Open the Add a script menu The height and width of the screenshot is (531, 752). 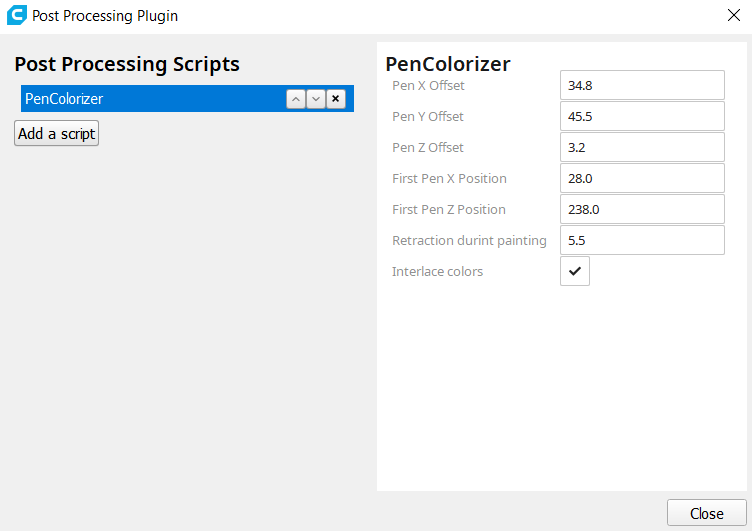(56, 133)
